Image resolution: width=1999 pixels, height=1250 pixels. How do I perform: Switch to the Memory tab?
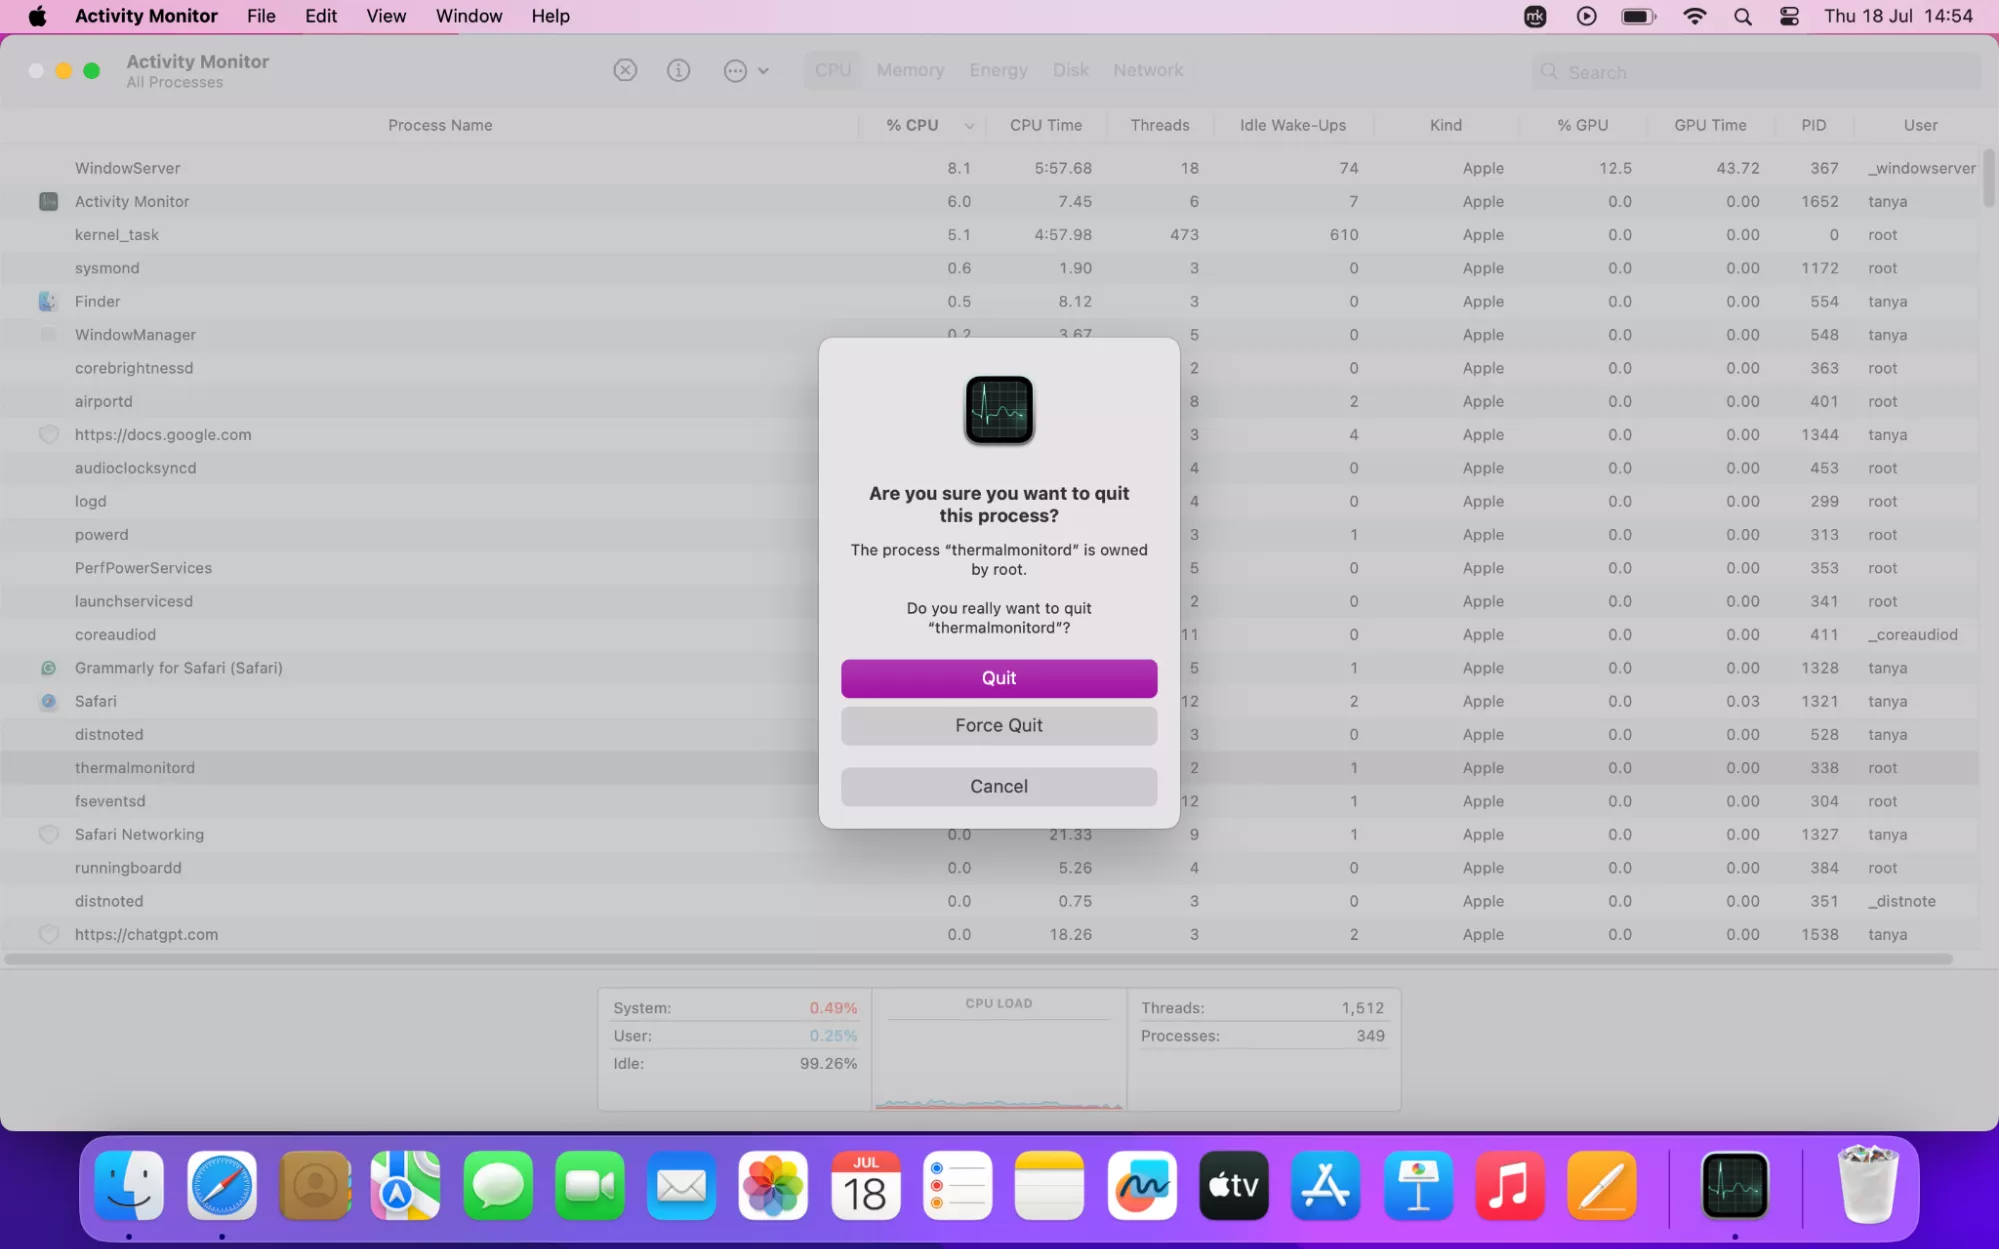coord(909,70)
